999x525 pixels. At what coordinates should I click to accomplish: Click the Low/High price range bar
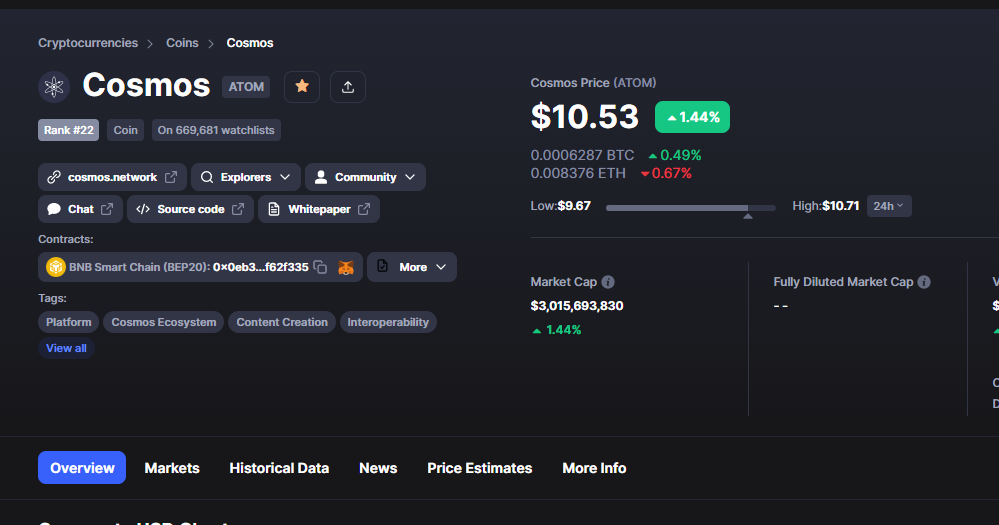[691, 208]
